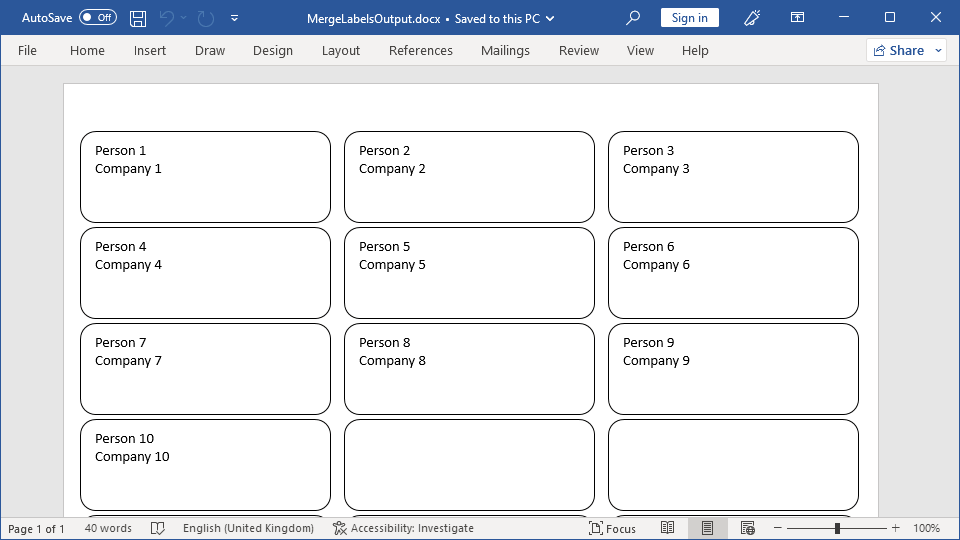960x540 pixels.
Task: Switch to Web Layout view
Action: tap(747, 528)
